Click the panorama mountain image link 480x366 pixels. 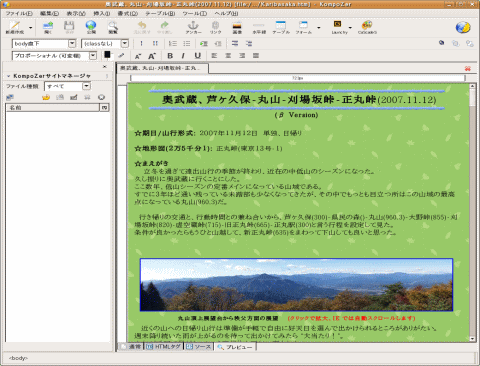click(x=296, y=285)
